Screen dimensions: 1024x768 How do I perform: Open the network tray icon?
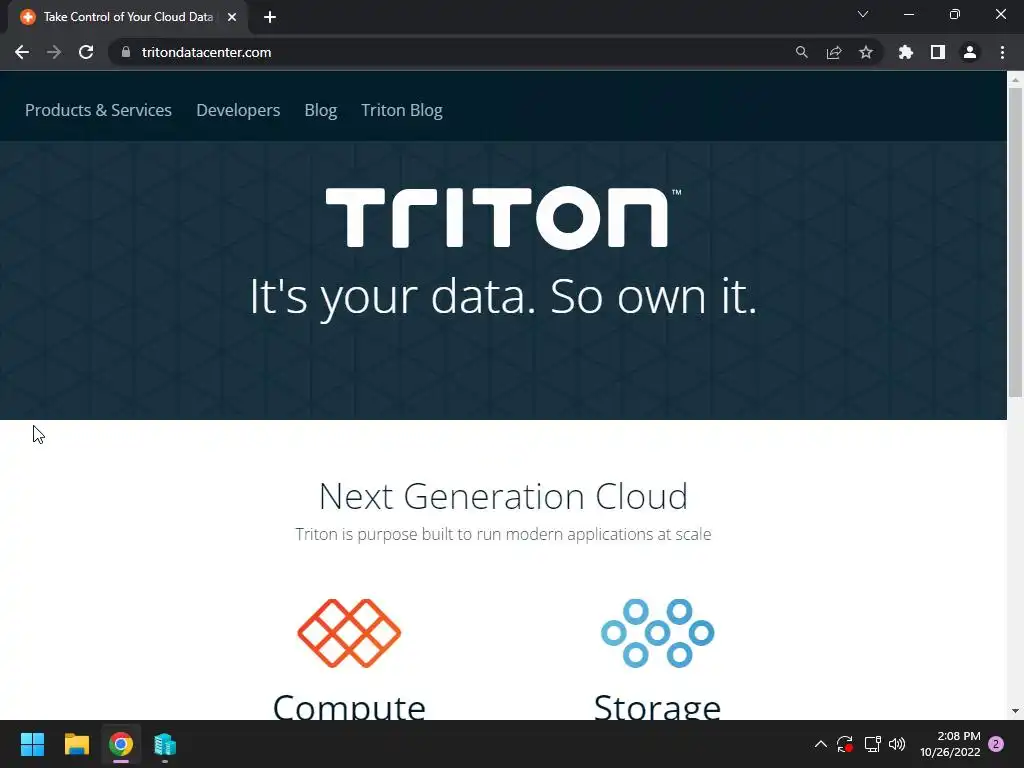coord(872,744)
